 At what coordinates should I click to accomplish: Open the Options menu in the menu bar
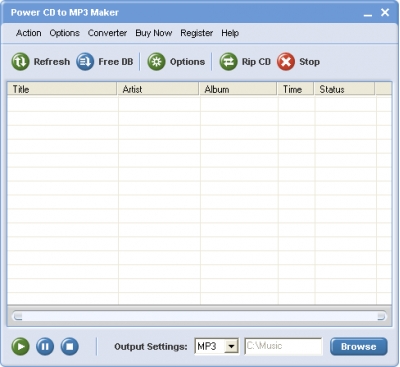pyautogui.click(x=65, y=33)
